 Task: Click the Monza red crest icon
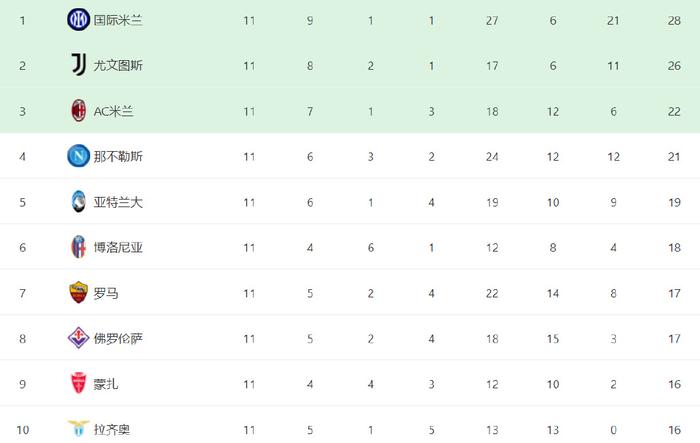(x=79, y=383)
